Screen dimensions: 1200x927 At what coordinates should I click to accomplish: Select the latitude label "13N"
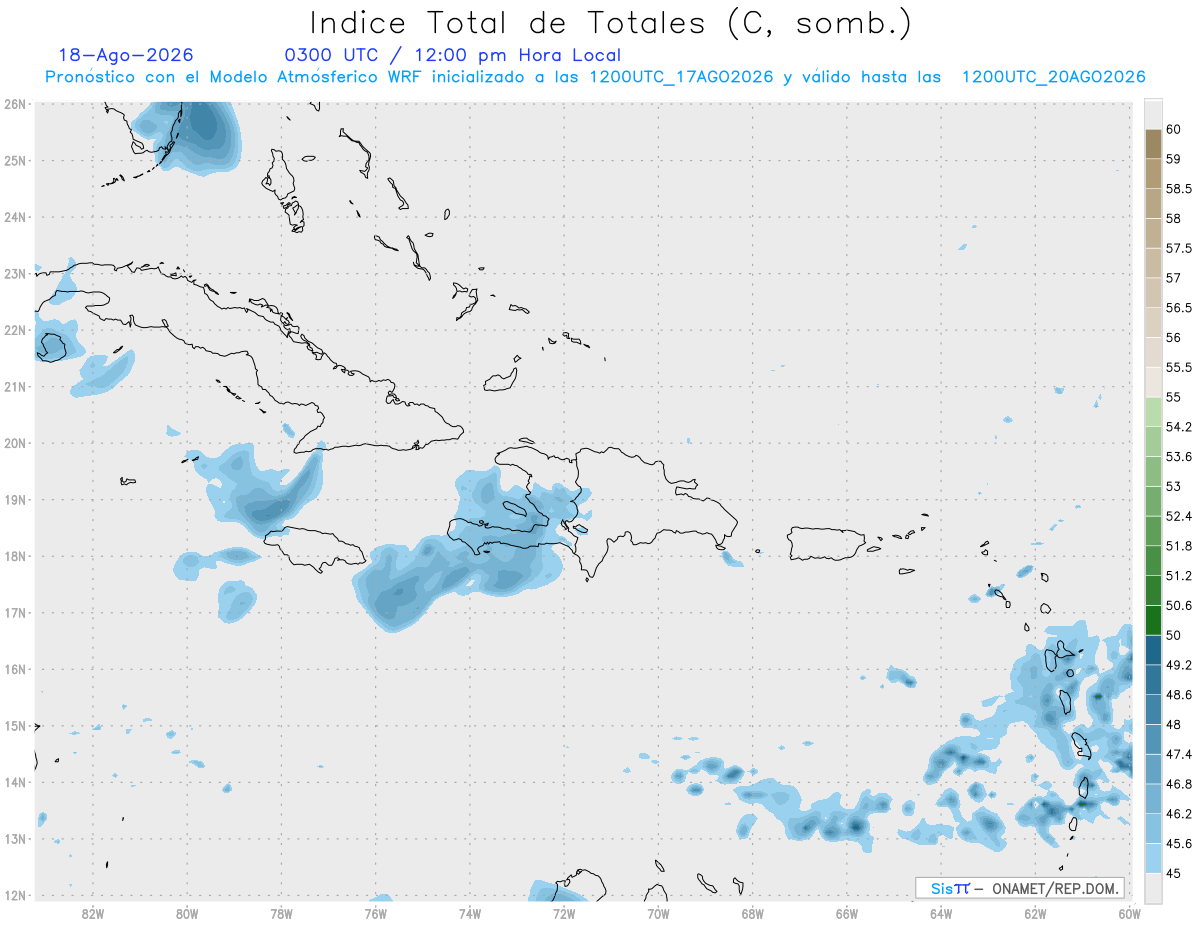15,838
